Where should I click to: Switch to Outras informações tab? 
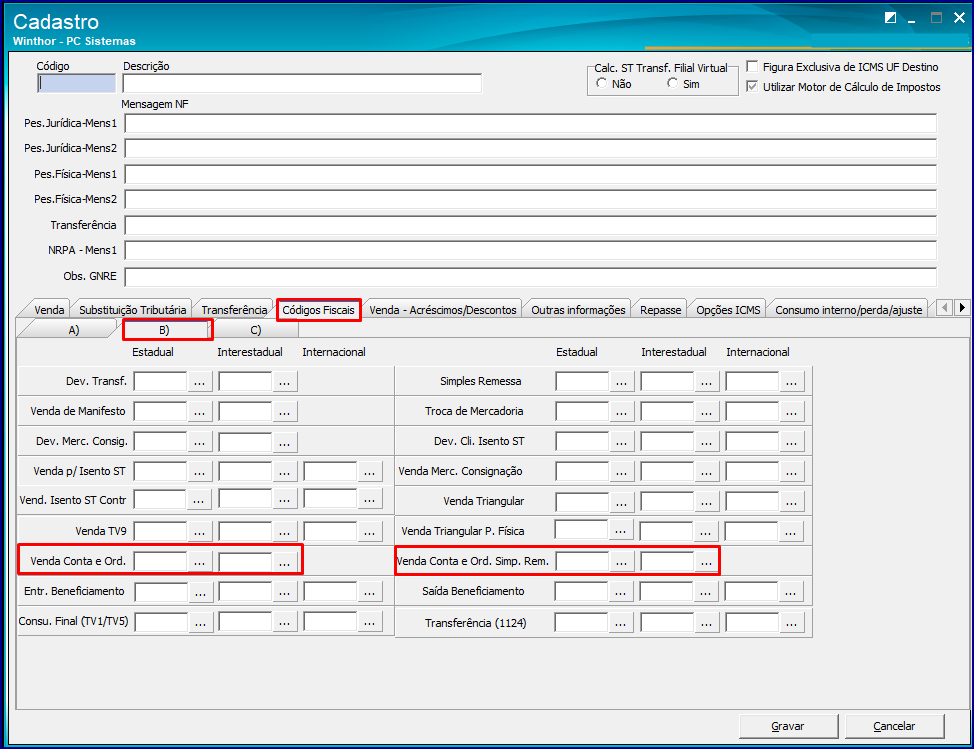(578, 309)
